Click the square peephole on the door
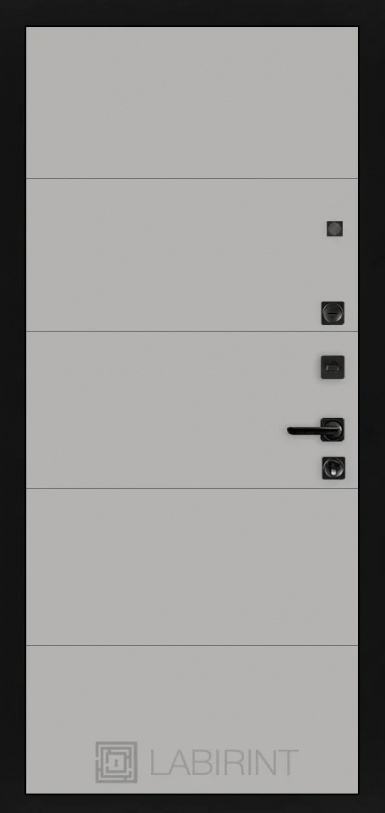The height and width of the screenshot is (813, 385). click(335, 229)
